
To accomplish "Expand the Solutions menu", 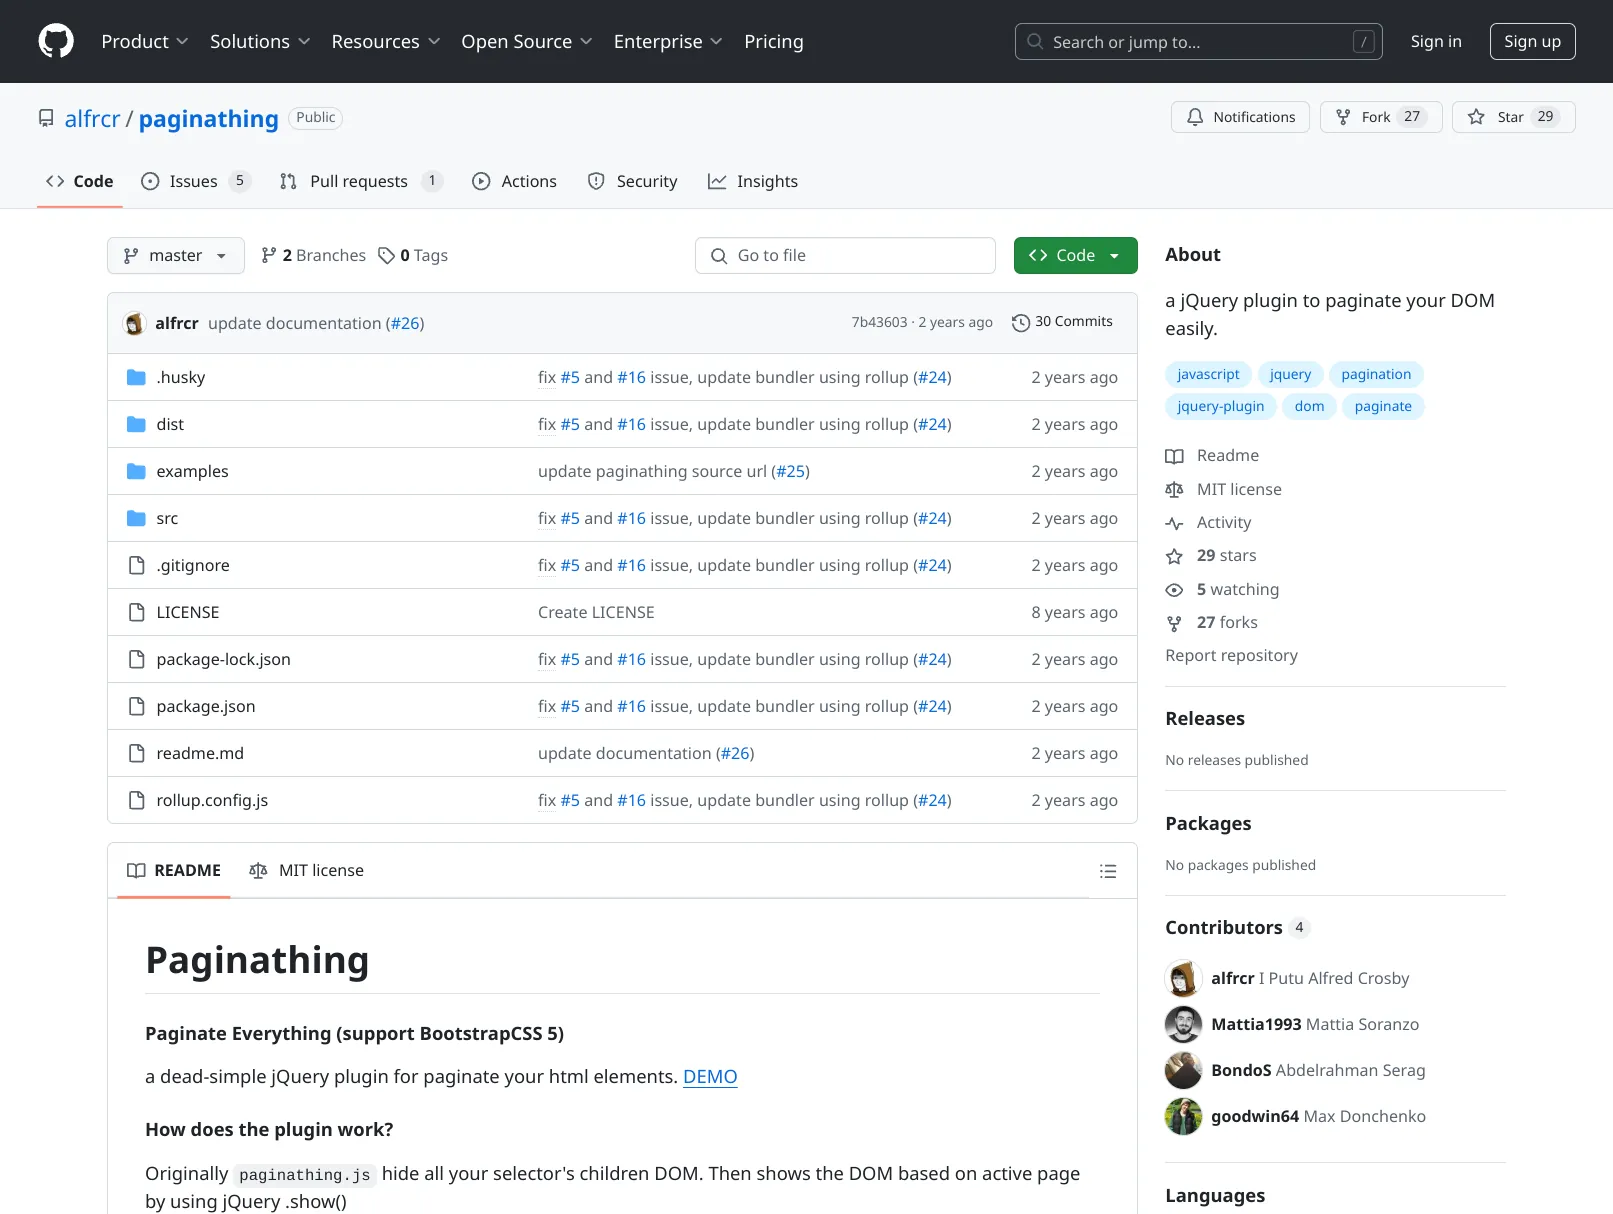I will (x=260, y=41).
